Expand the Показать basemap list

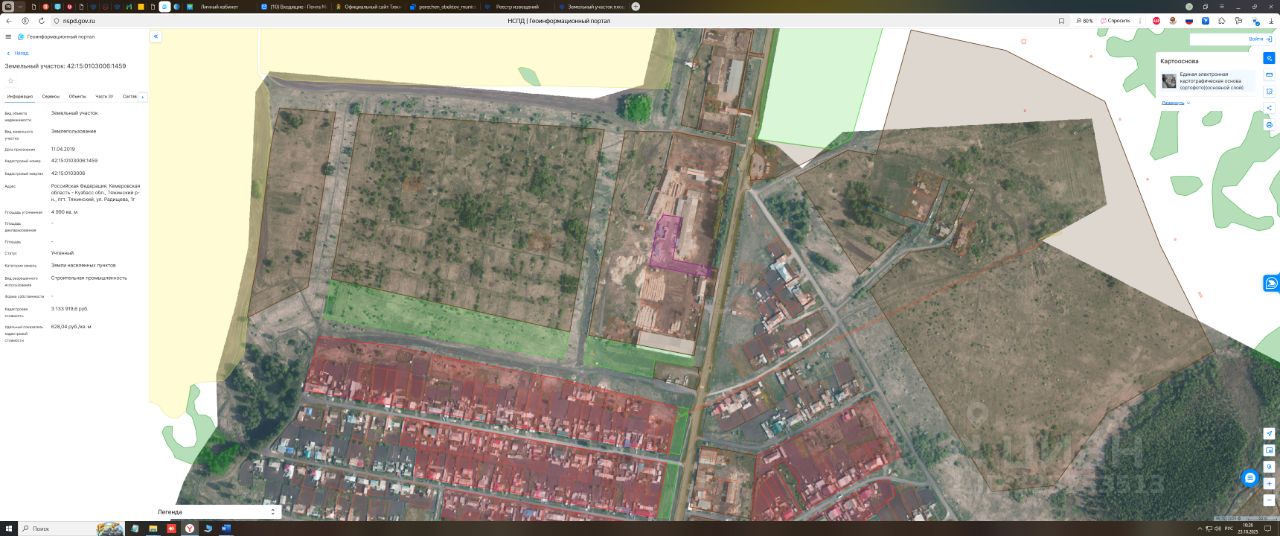click(x=1174, y=102)
